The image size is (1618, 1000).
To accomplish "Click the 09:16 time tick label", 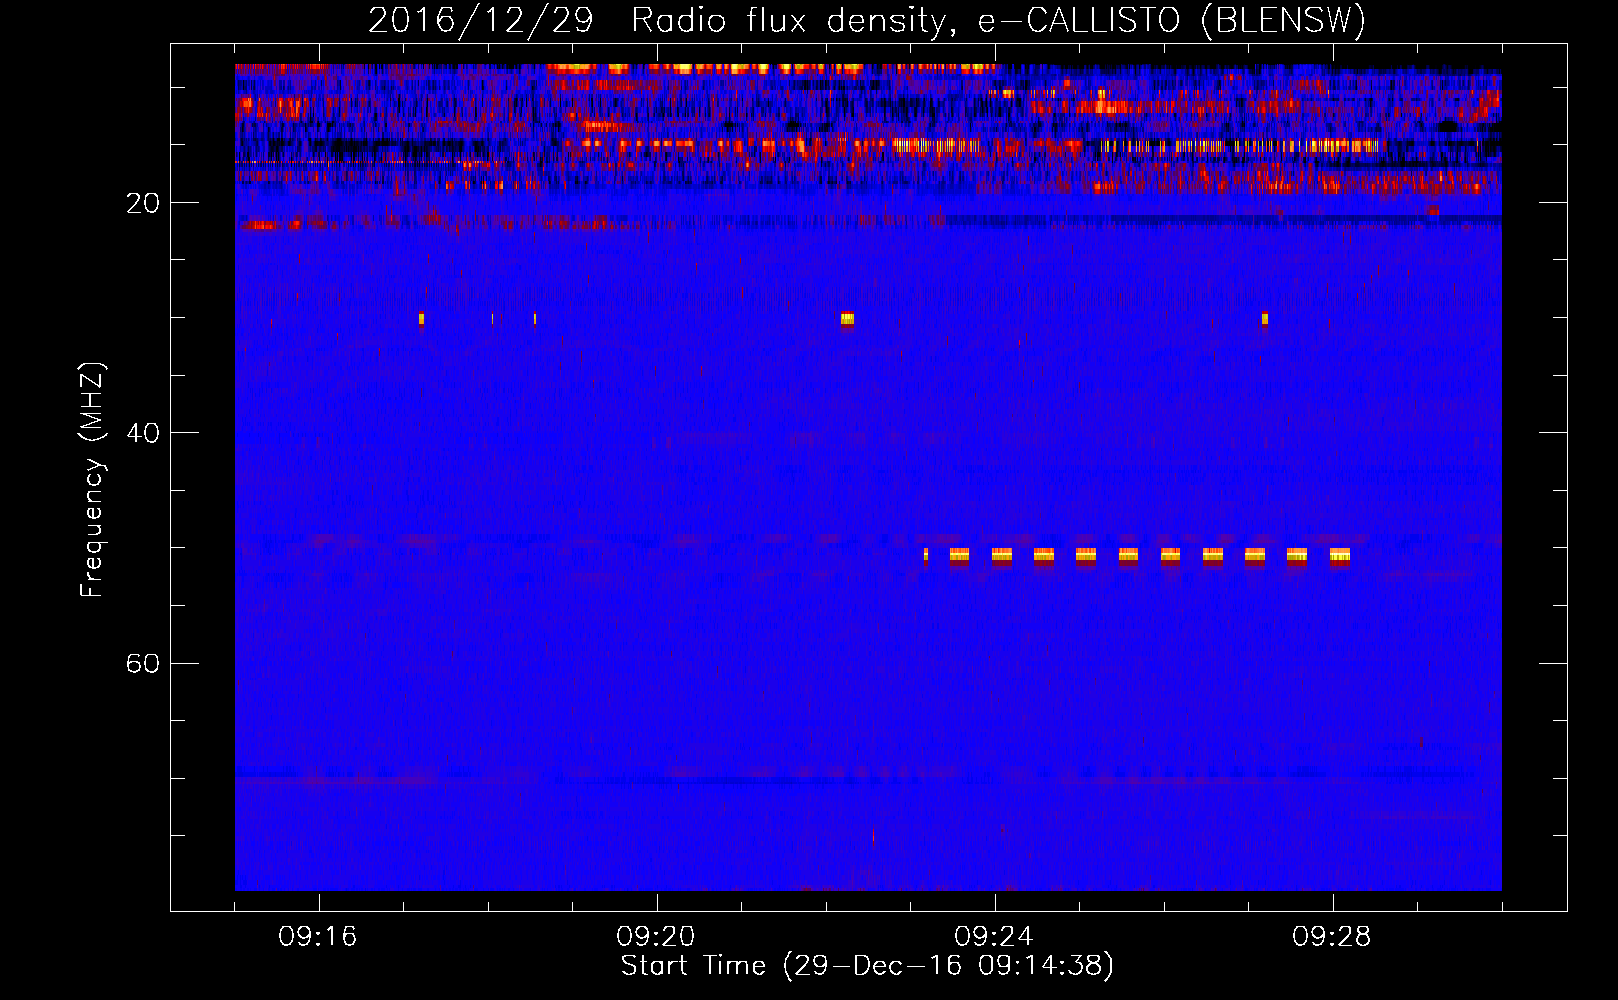I will click(x=318, y=937).
